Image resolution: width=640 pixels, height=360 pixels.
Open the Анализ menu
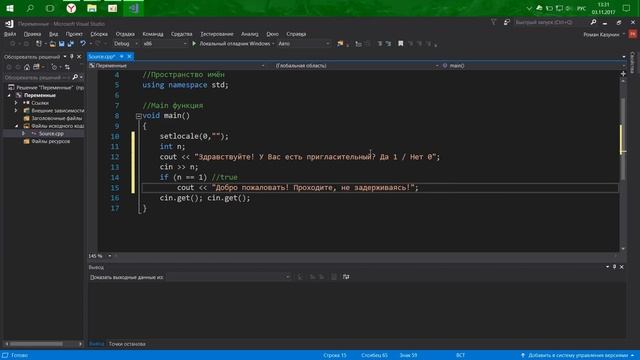(249, 34)
